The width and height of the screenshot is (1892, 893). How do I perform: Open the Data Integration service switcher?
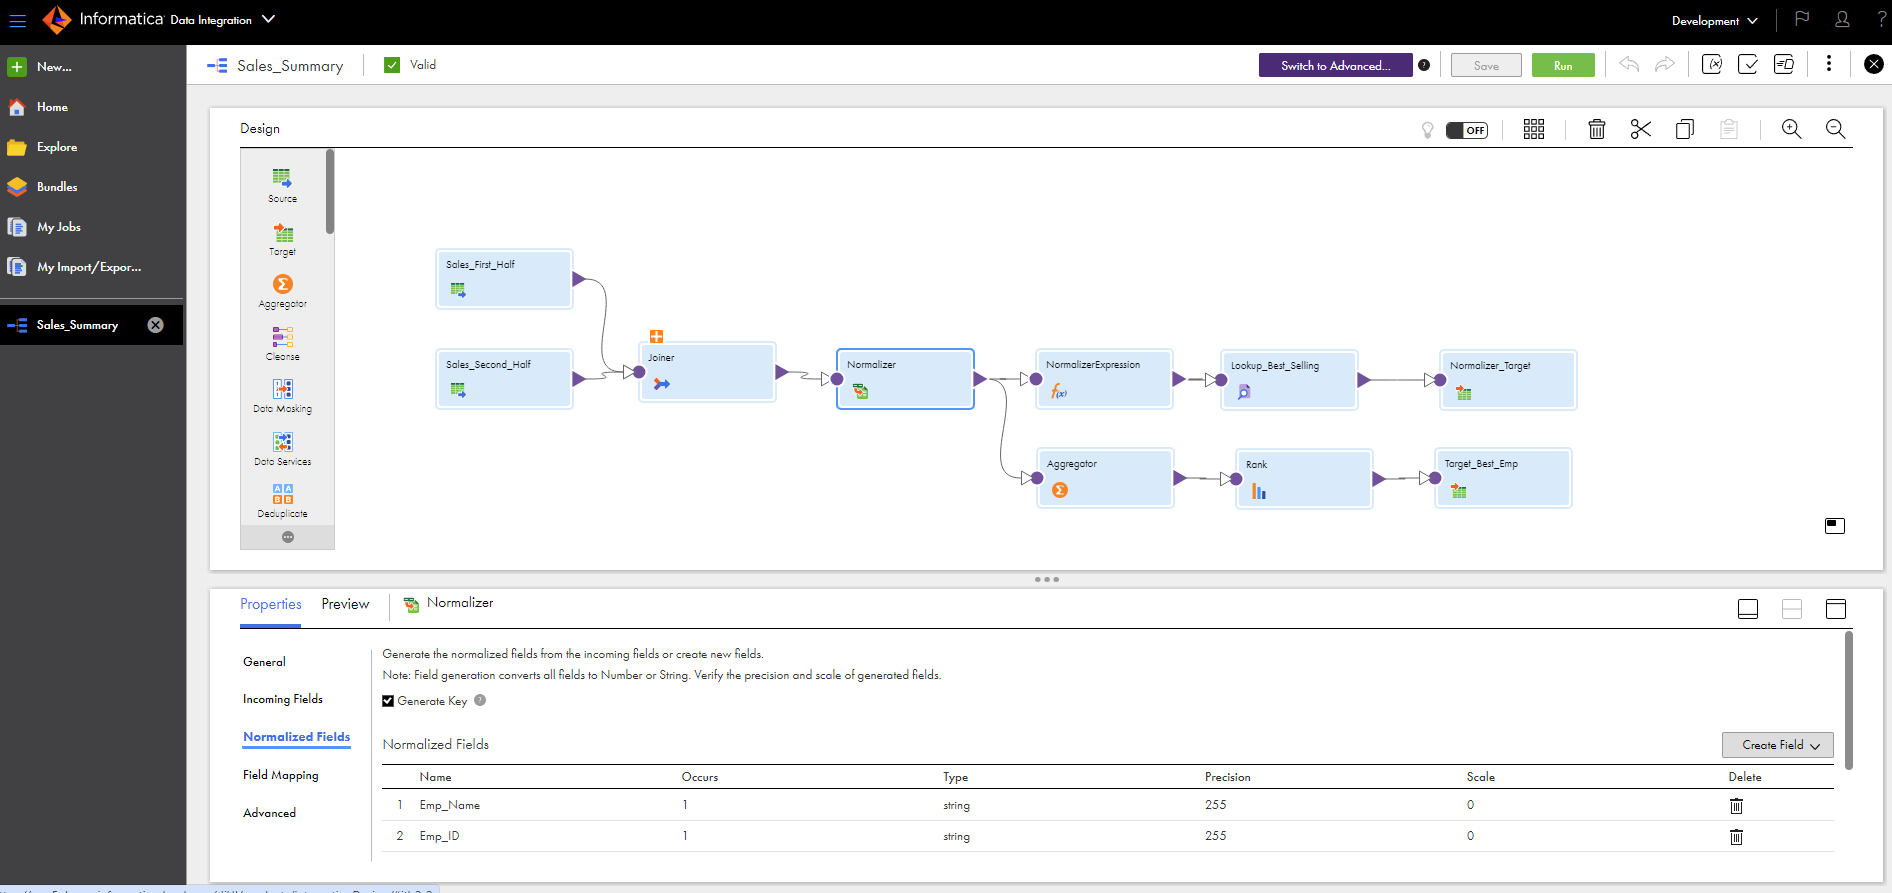pyautogui.click(x=268, y=19)
